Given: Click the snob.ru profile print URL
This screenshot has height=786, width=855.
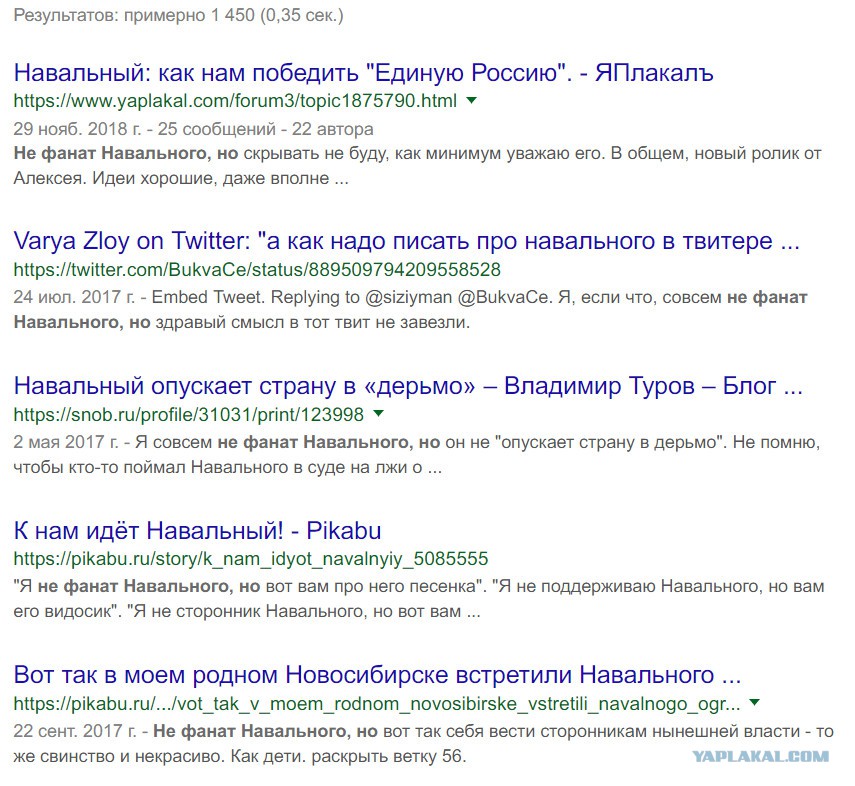Looking at the screenshot, I should (x=189, y=415).
